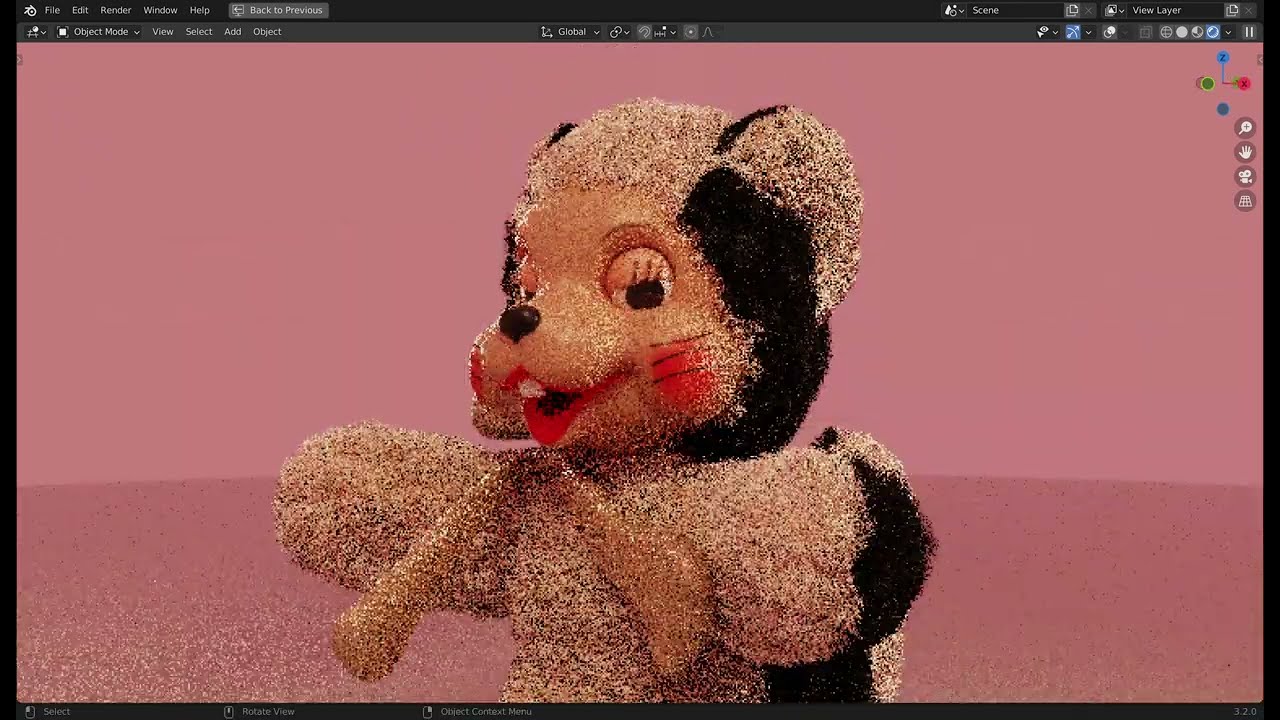The height and width of the screenshot is (720, 1280).
Task: Click the blue Z axis gizmo handle
Action: click(1223, 58)
